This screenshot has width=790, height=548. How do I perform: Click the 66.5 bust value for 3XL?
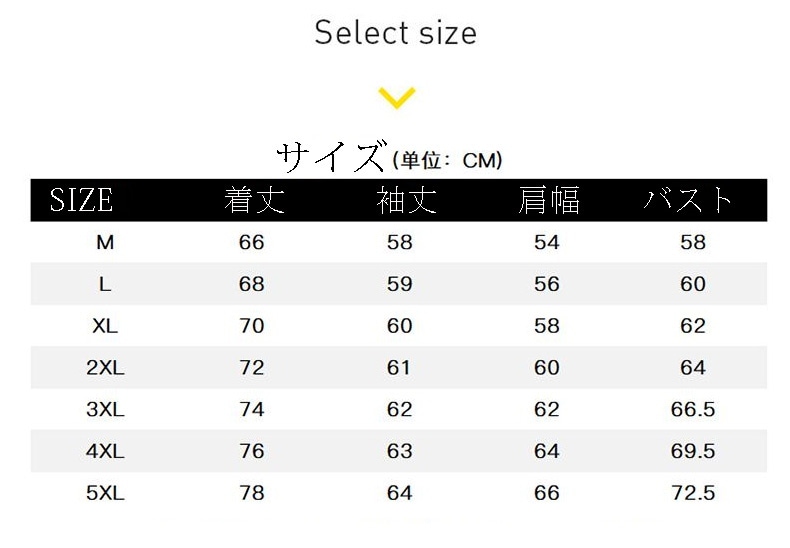click(693, 410)
